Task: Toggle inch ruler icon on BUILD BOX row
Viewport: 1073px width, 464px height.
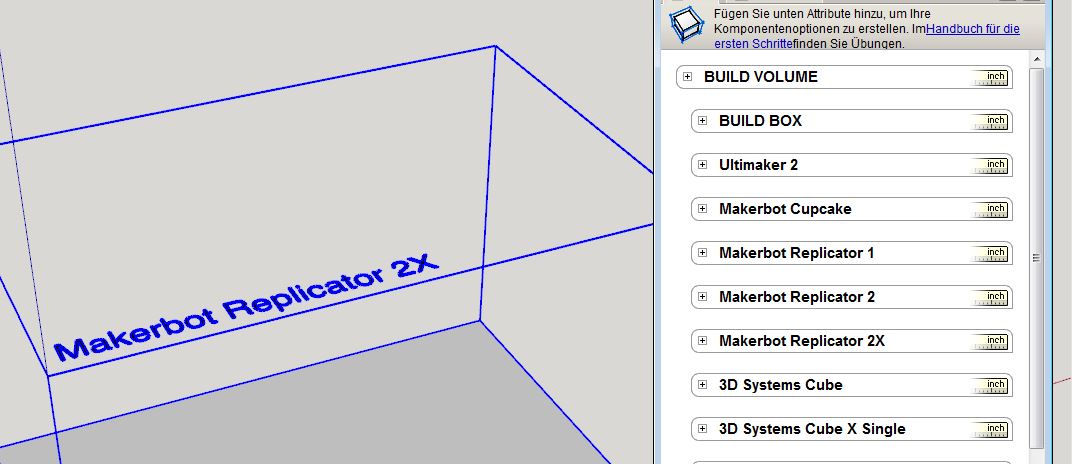Action: [992, 122]
